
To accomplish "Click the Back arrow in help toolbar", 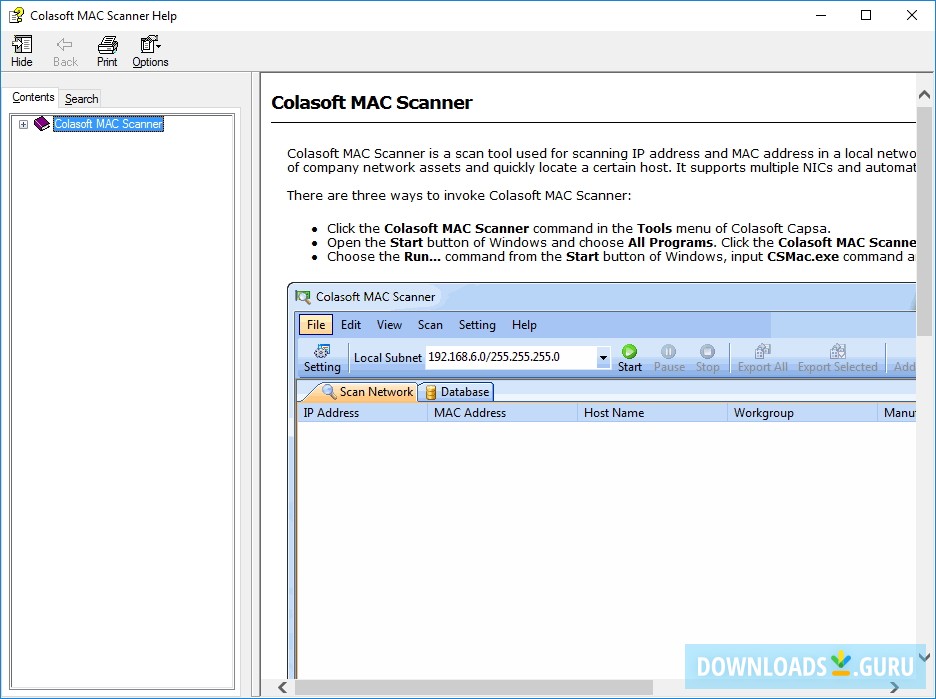I will pyautogui.click(x=65, y=51).
